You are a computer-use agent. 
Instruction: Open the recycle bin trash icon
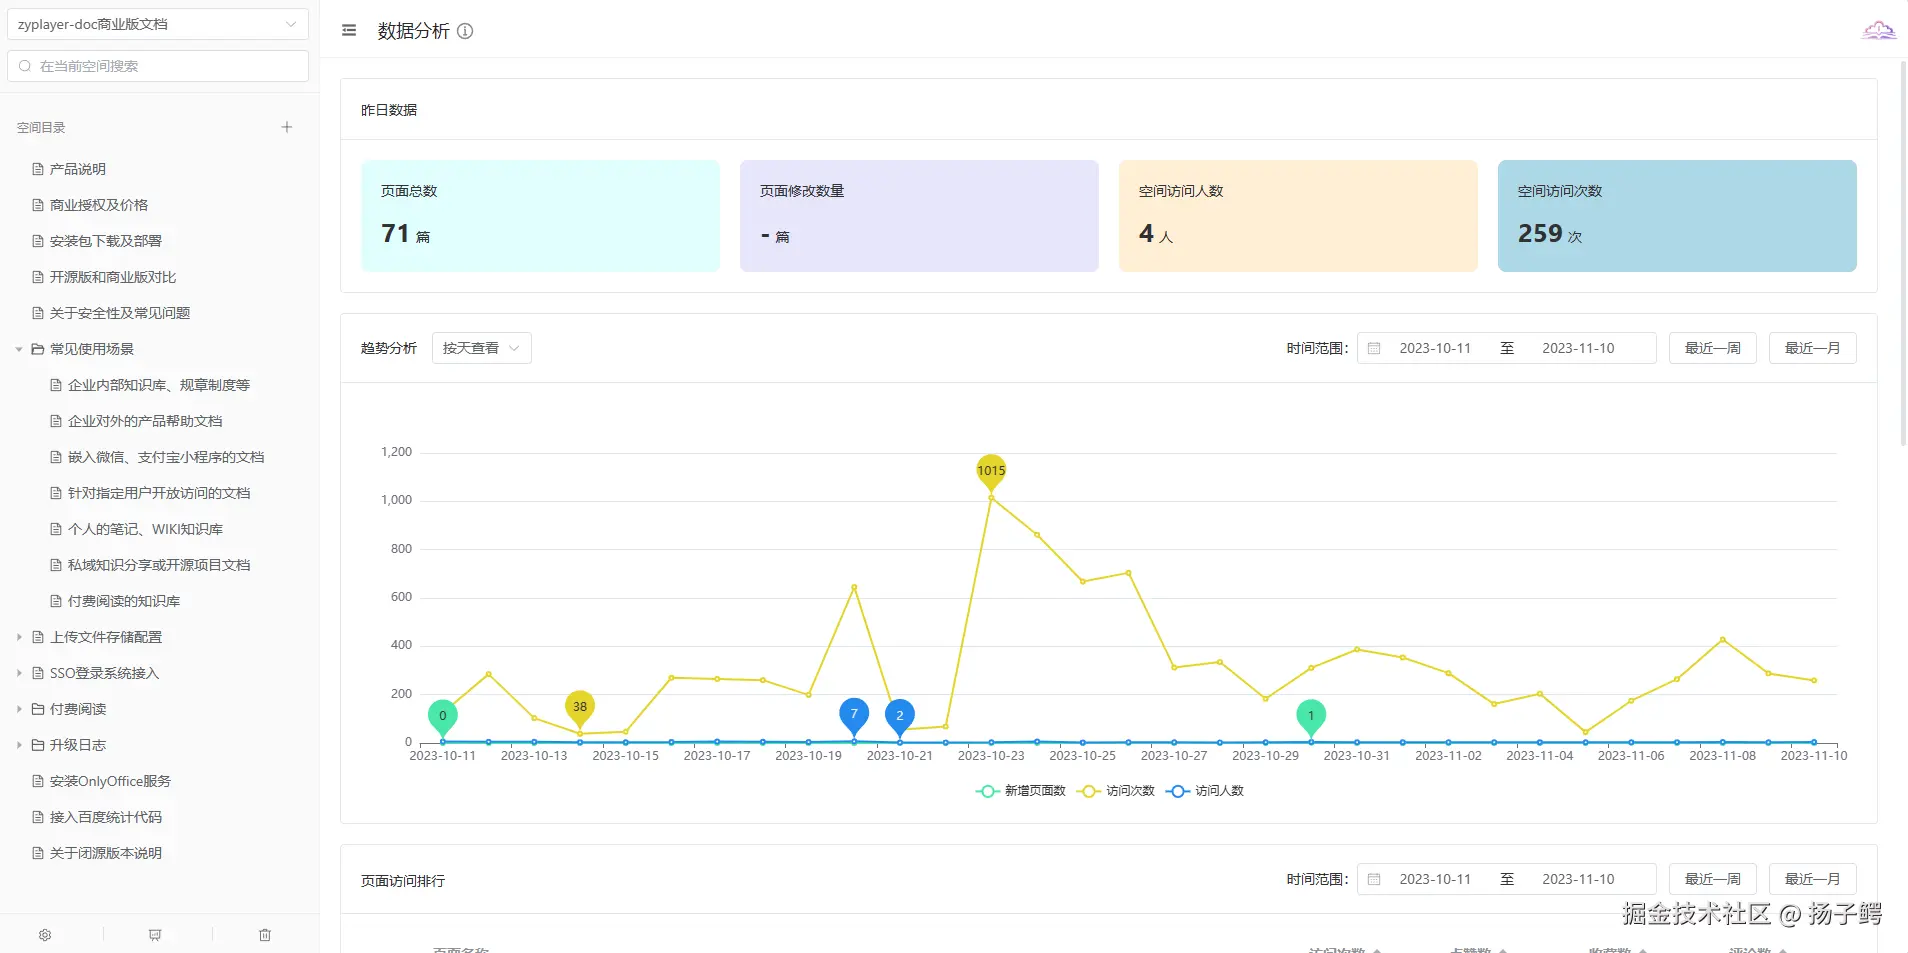[x=265, y=935]
